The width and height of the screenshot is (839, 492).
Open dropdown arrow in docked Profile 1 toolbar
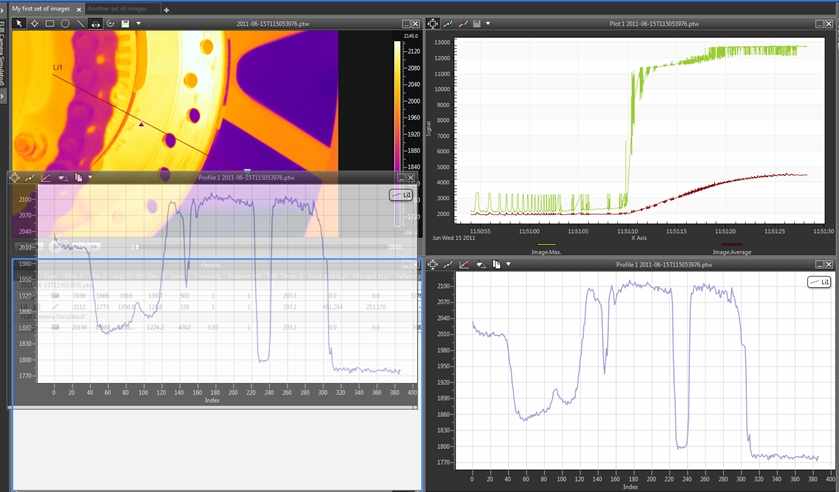(508, 265)
